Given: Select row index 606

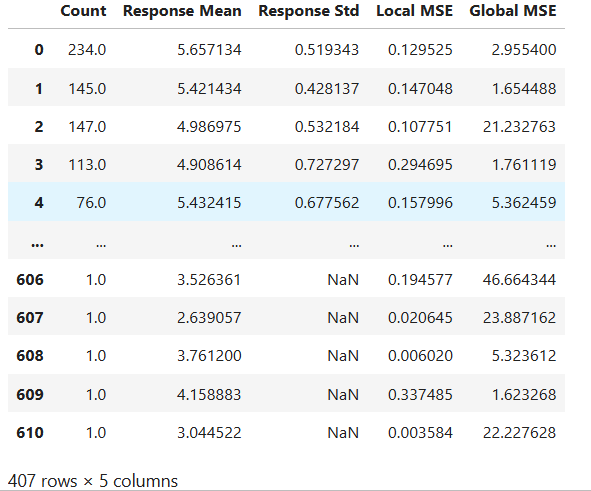Looking at the screenshot, I should [x=30, y=280].
